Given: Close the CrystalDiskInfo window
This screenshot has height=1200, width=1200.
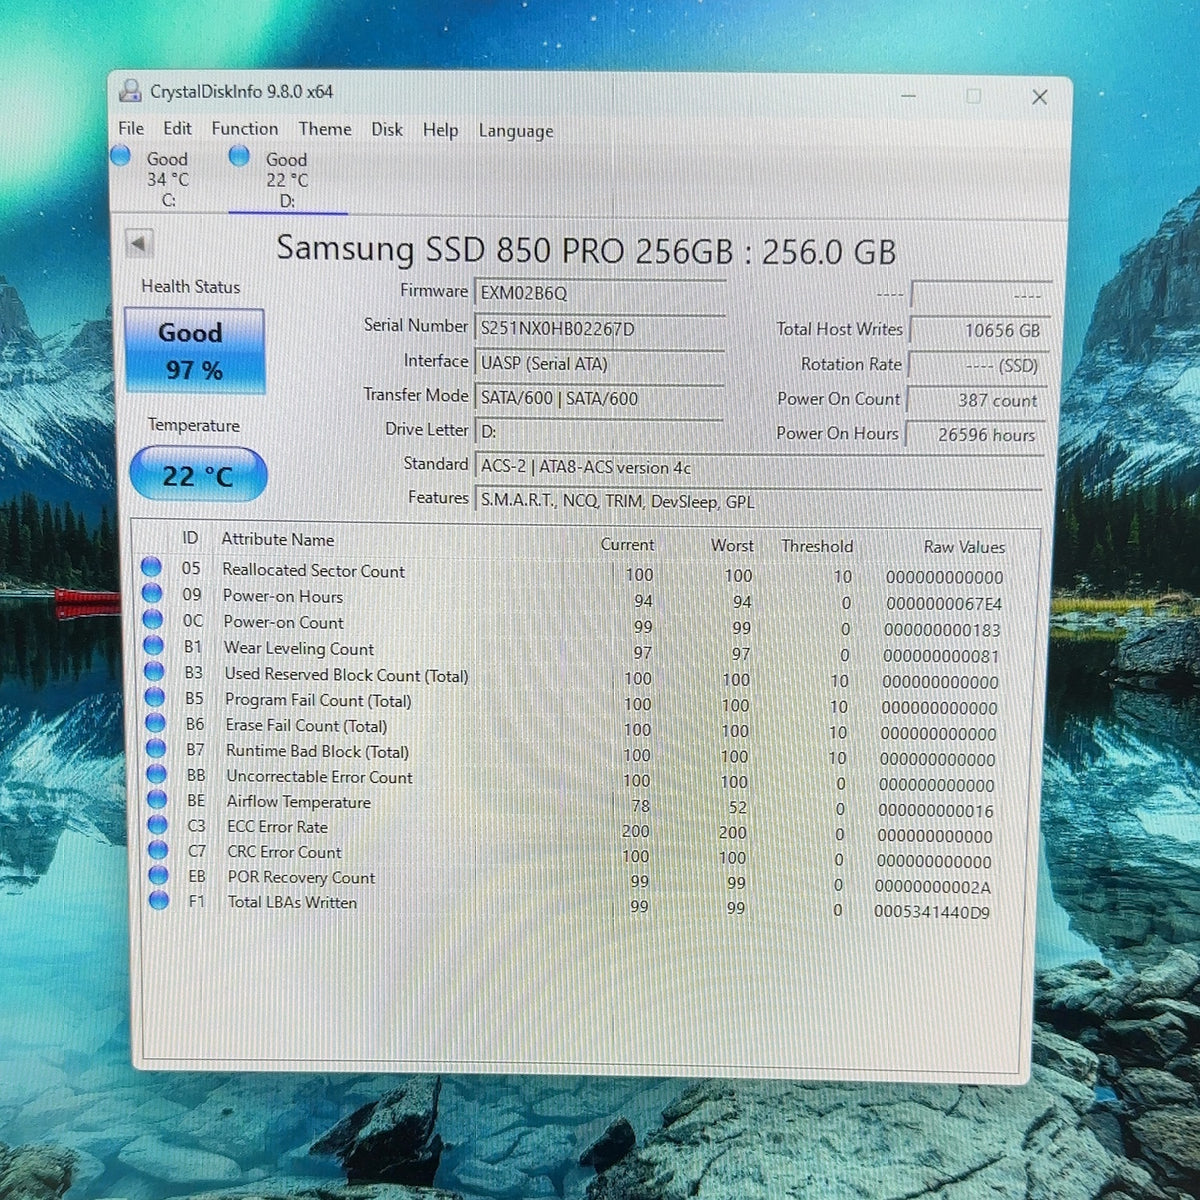Looking at the screenshot, I should tap(1040, 97).
